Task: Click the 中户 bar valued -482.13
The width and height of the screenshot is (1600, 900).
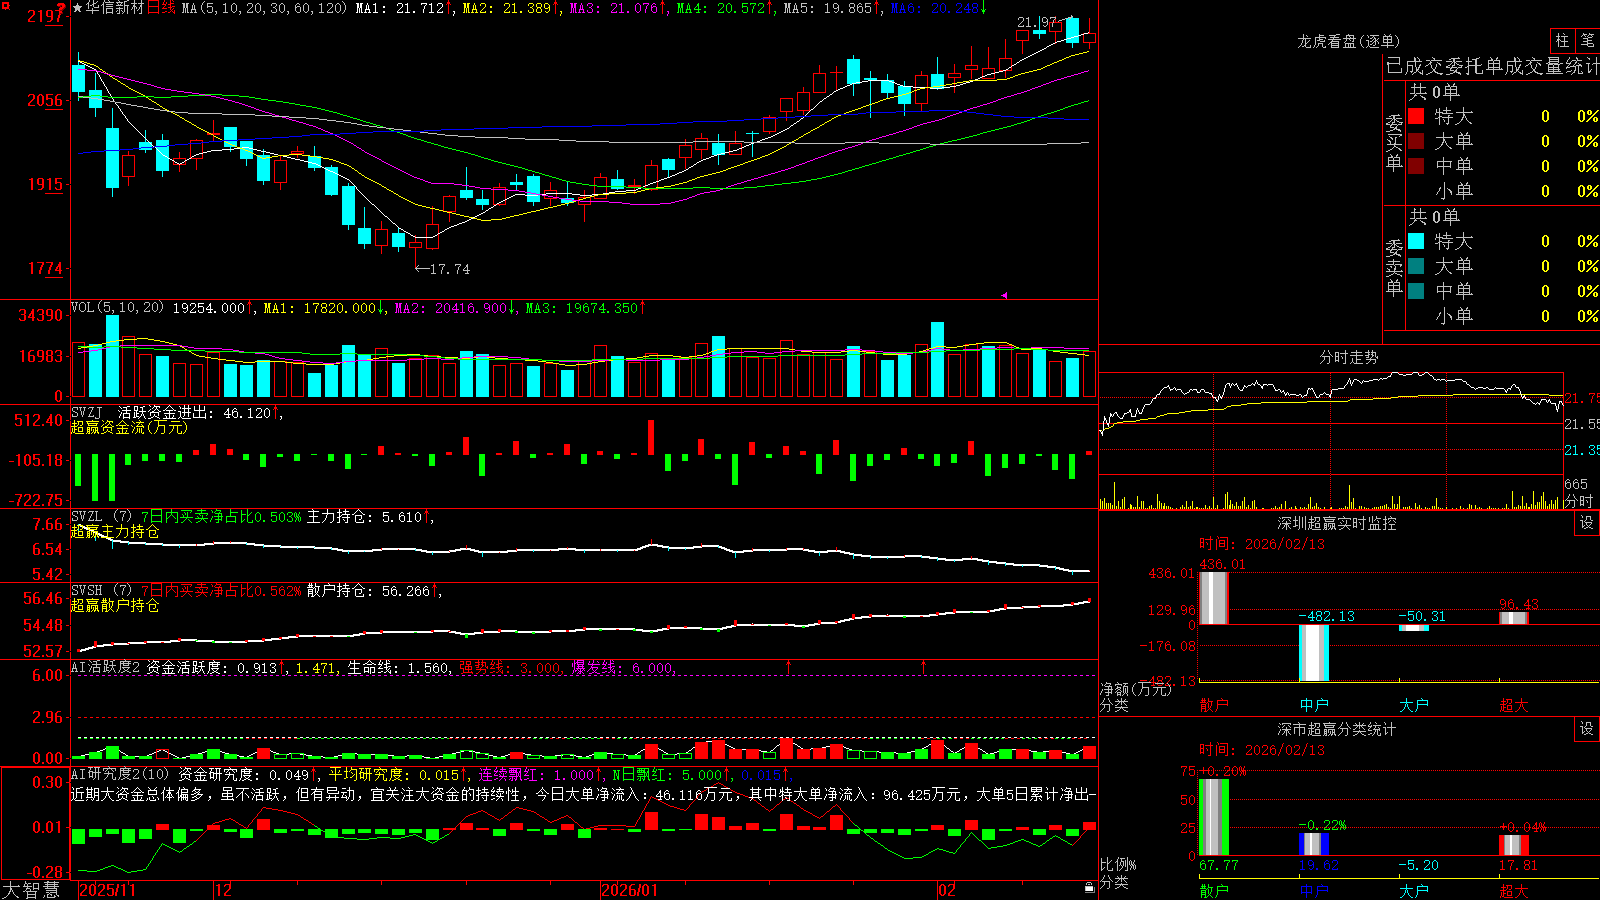Action: (x=1313, y=653)
